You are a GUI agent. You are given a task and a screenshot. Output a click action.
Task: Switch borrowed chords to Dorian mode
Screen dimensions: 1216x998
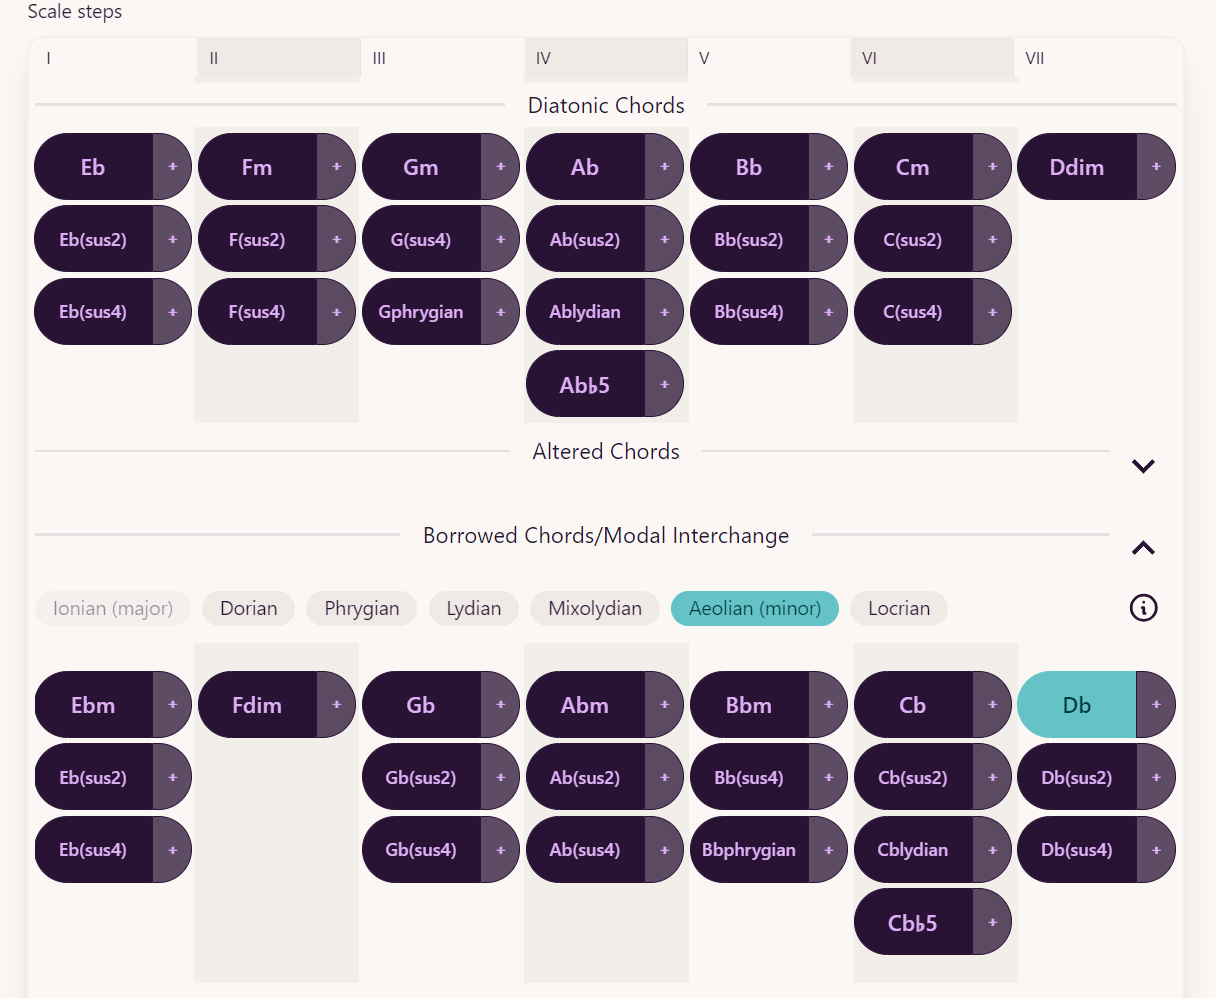[x=248, y=608]
